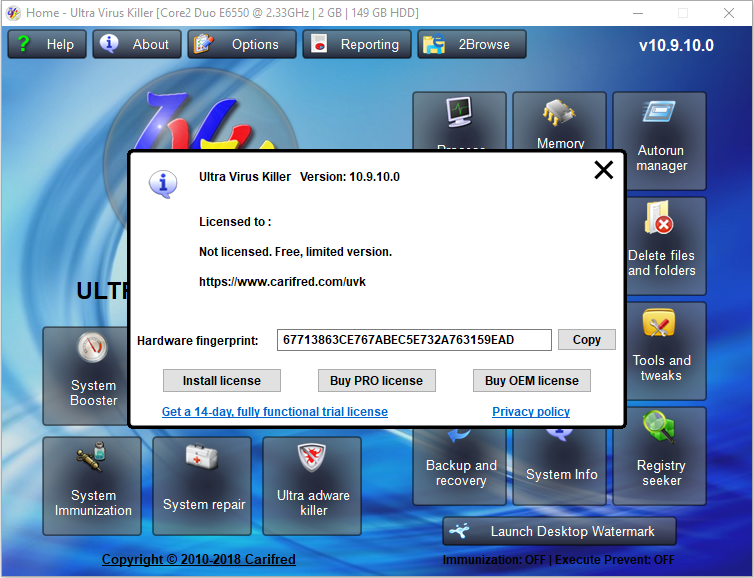Copy the hardware fingerprint
The image size is (754, 578).
(x=587, y=340)
